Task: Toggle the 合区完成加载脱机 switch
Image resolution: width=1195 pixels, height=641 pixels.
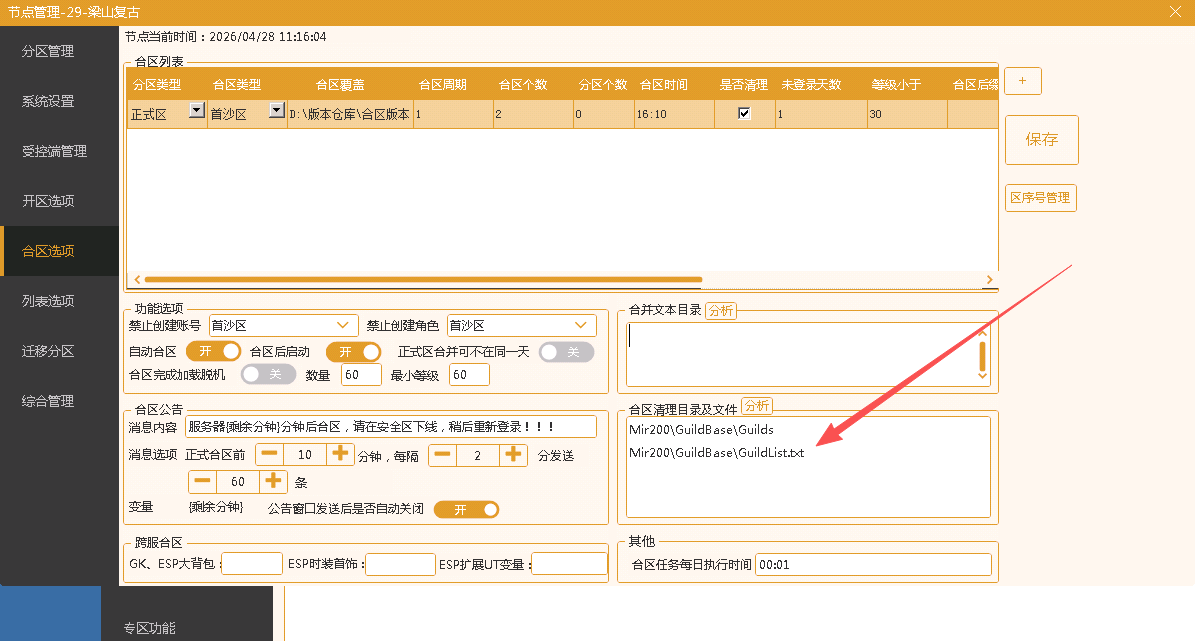Action: 268,374
